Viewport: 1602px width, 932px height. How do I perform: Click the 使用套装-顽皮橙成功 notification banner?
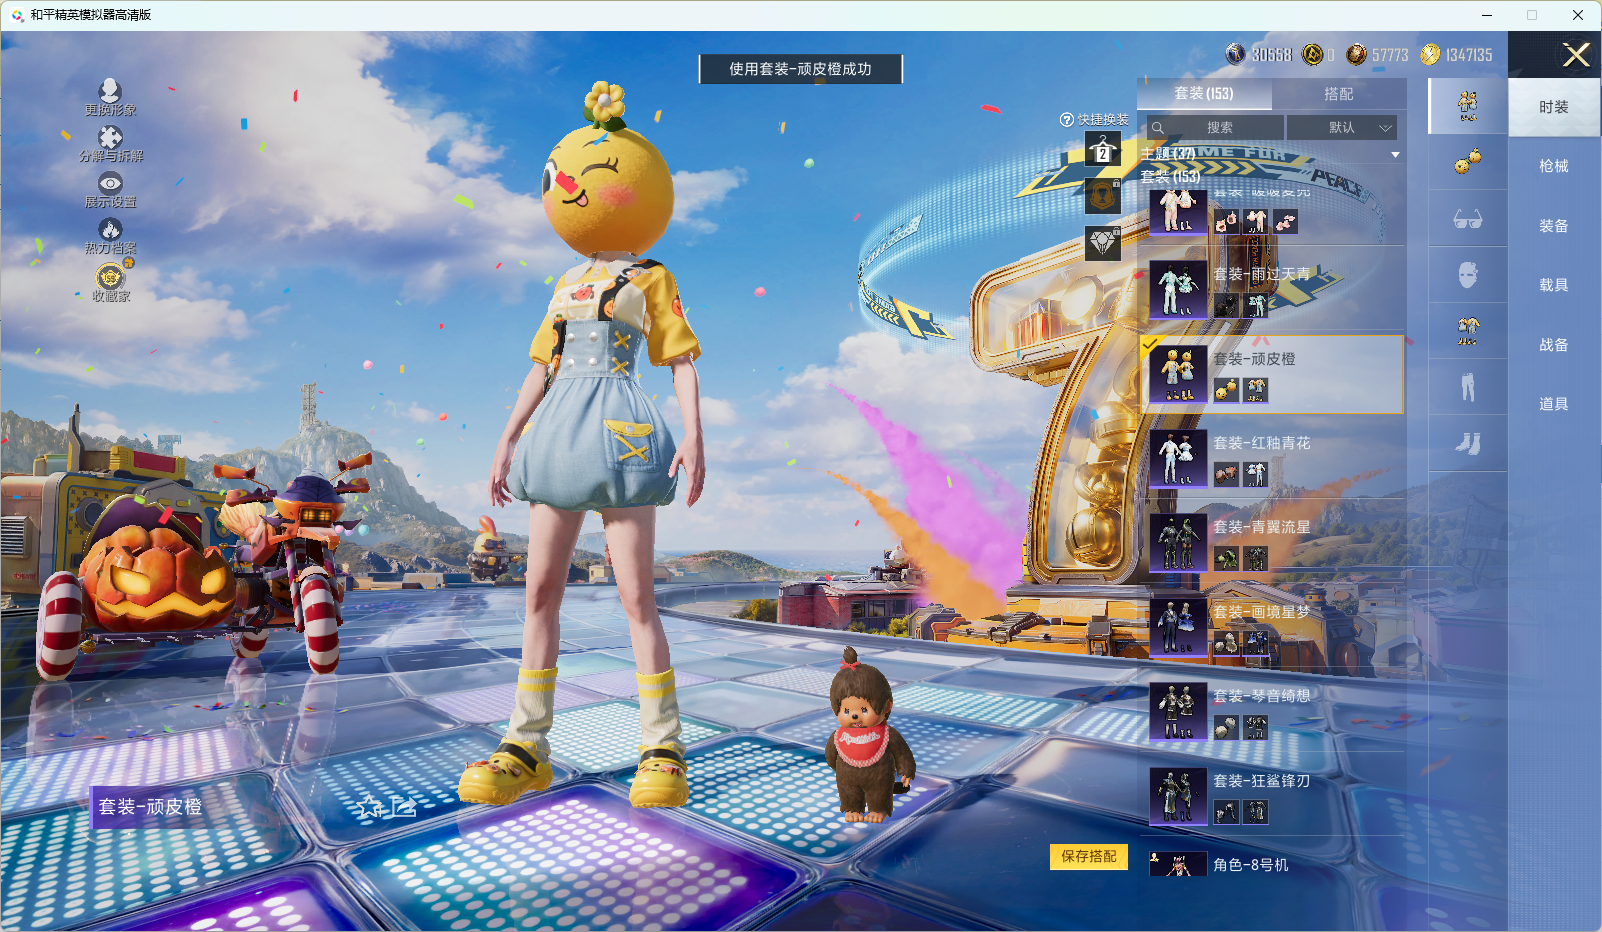tap(801, 69)
